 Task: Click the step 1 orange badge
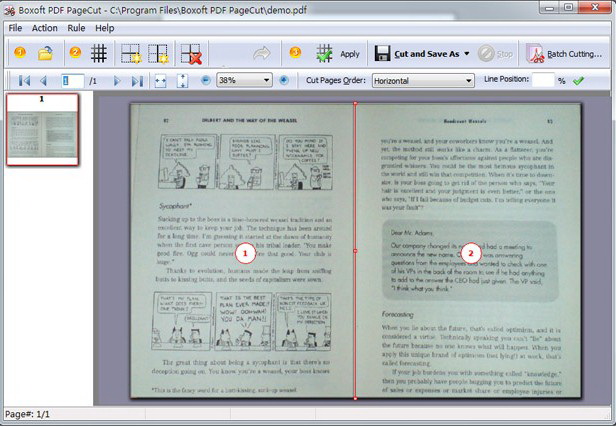[x=20, y=52]
